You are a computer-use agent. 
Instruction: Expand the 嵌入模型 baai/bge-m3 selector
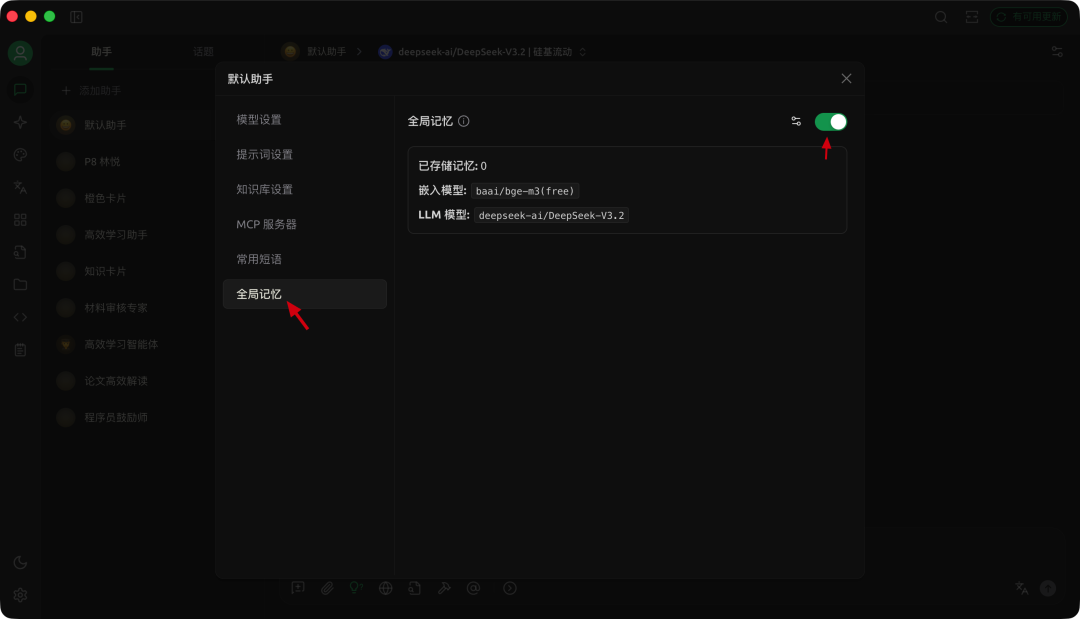pyautogui.click(x=525, y=190)
